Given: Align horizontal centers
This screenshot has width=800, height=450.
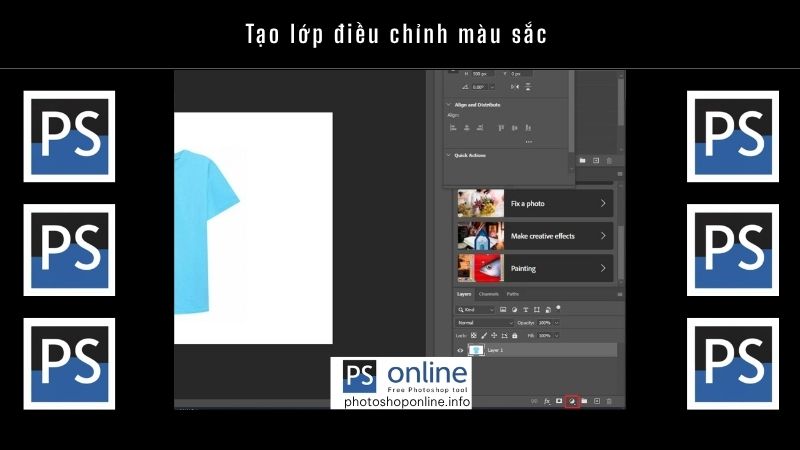Looking at the screenshot, I should click(466, 128).
